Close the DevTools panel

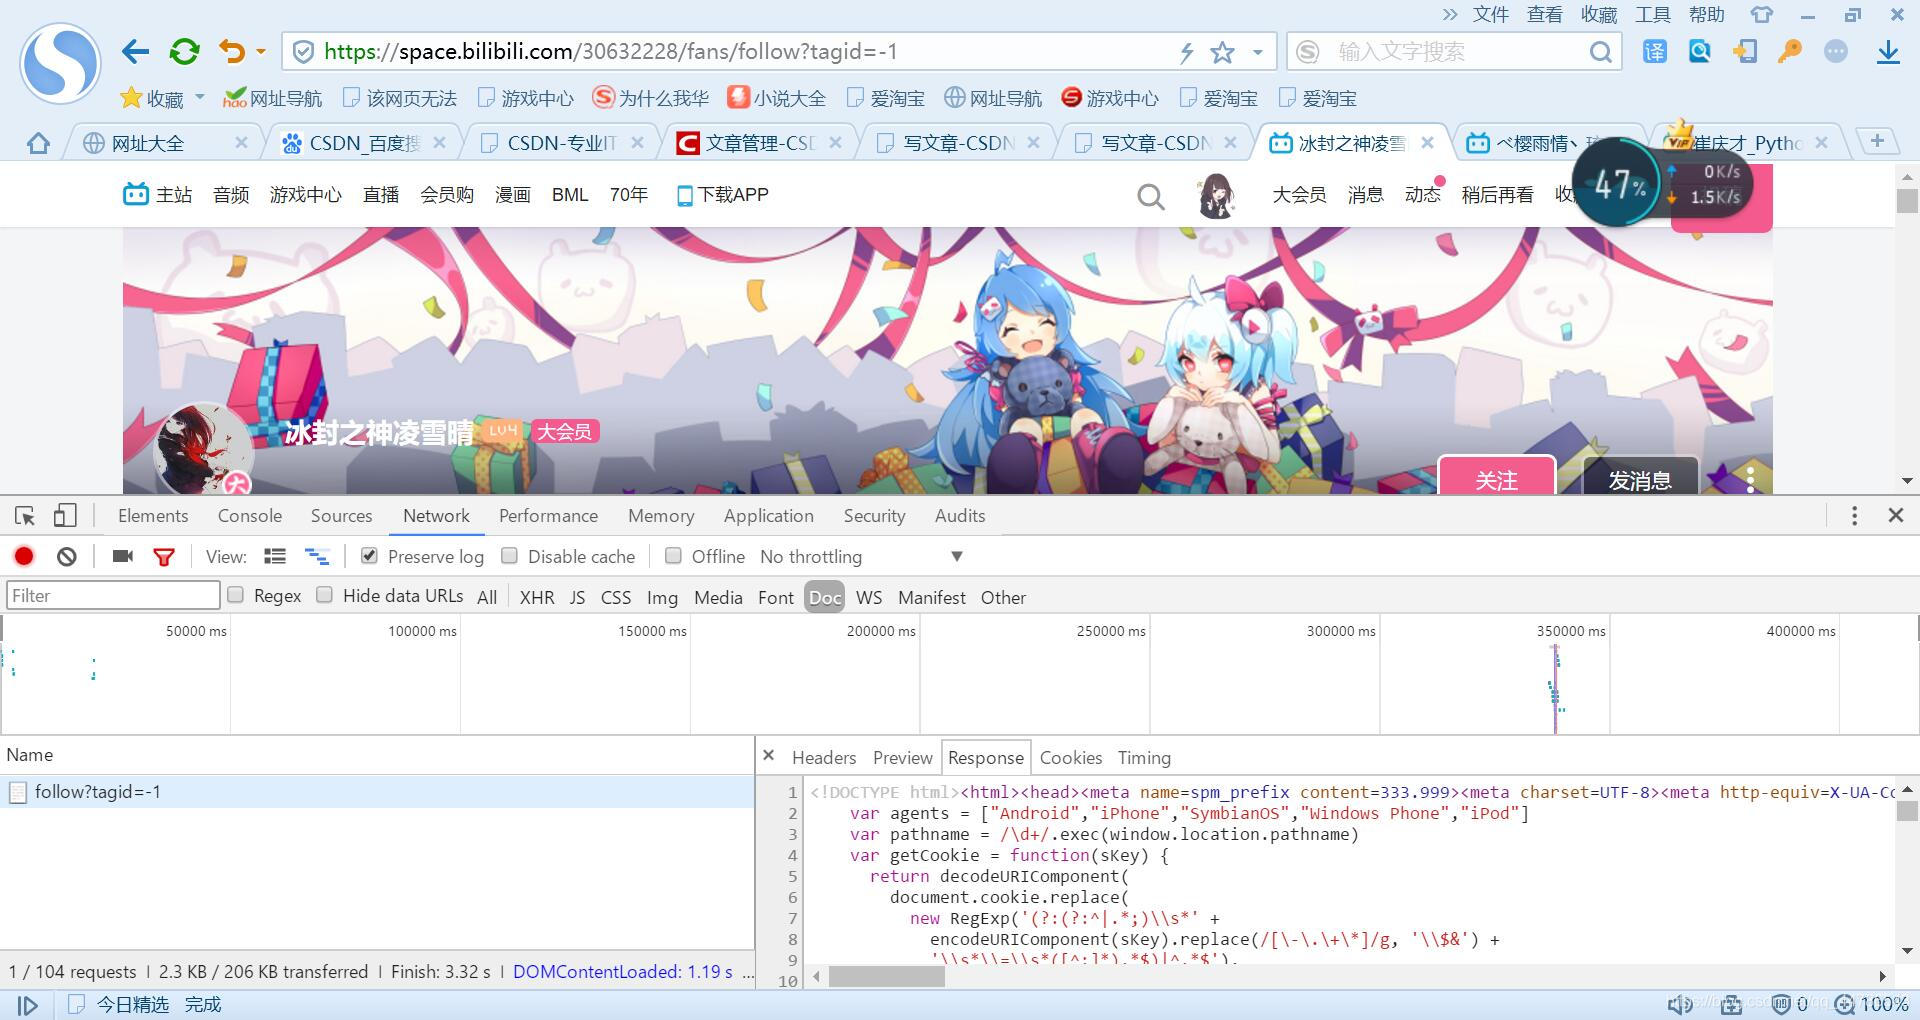click(x=1895, y=515)
